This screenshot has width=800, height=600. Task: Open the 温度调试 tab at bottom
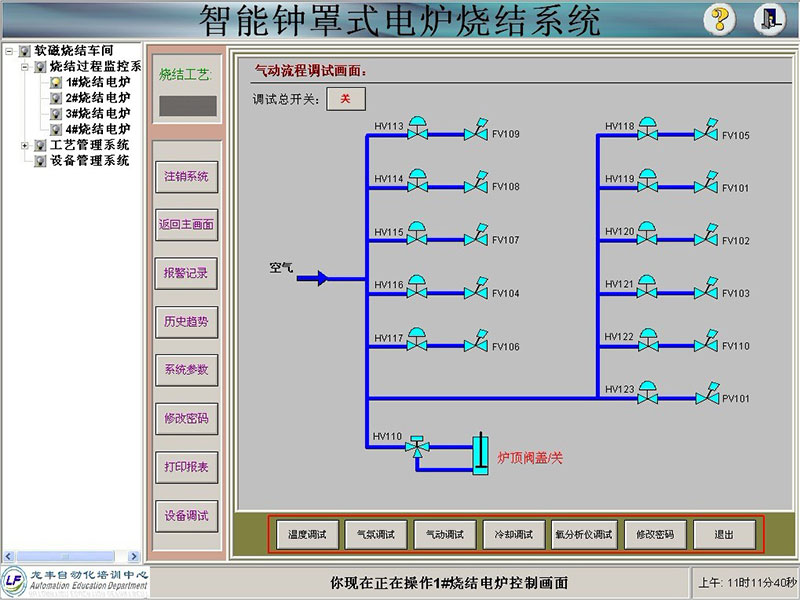pos(309,534)
